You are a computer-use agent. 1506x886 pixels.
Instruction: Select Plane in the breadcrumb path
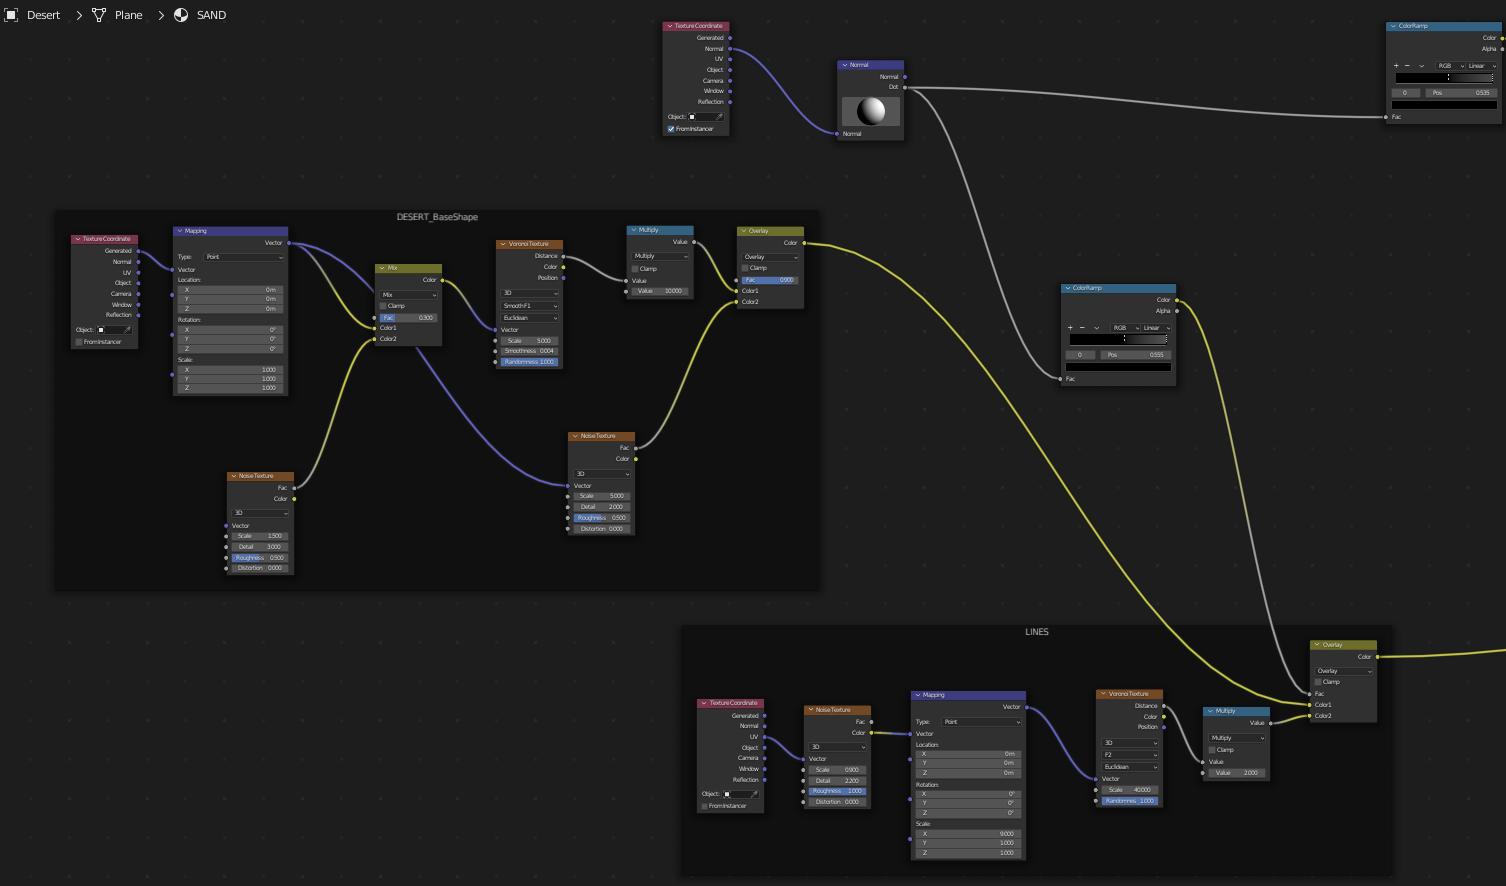[x=128, y=15]
